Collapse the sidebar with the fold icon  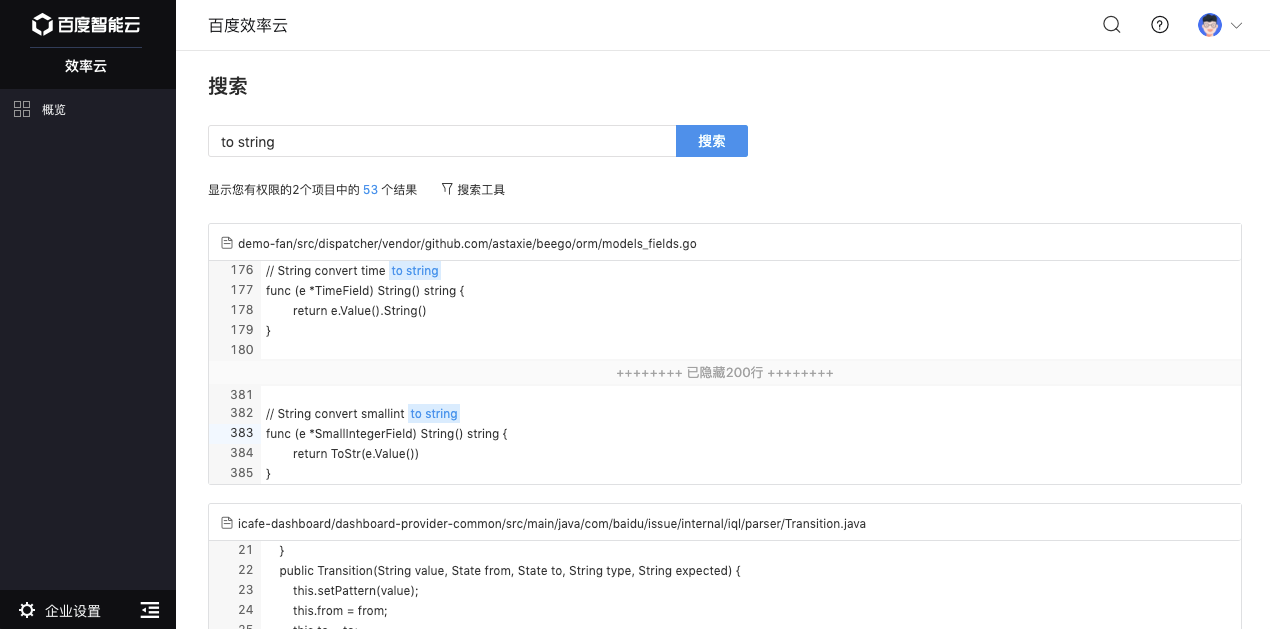150,610
